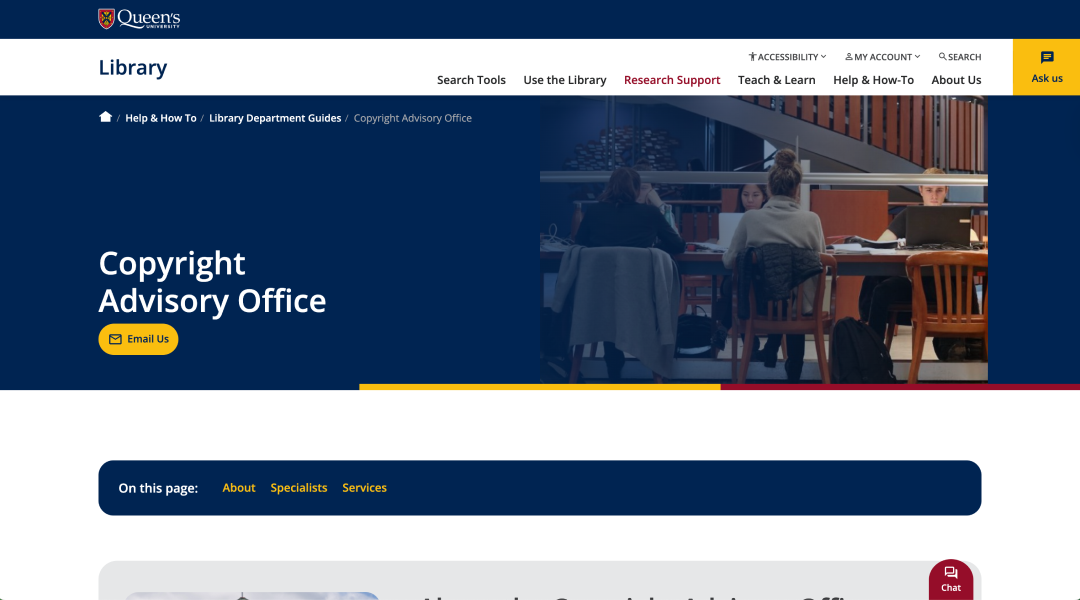Open the Search Tools menu
This screenshot has width=1080, height=600.
(x=471, y=80)
